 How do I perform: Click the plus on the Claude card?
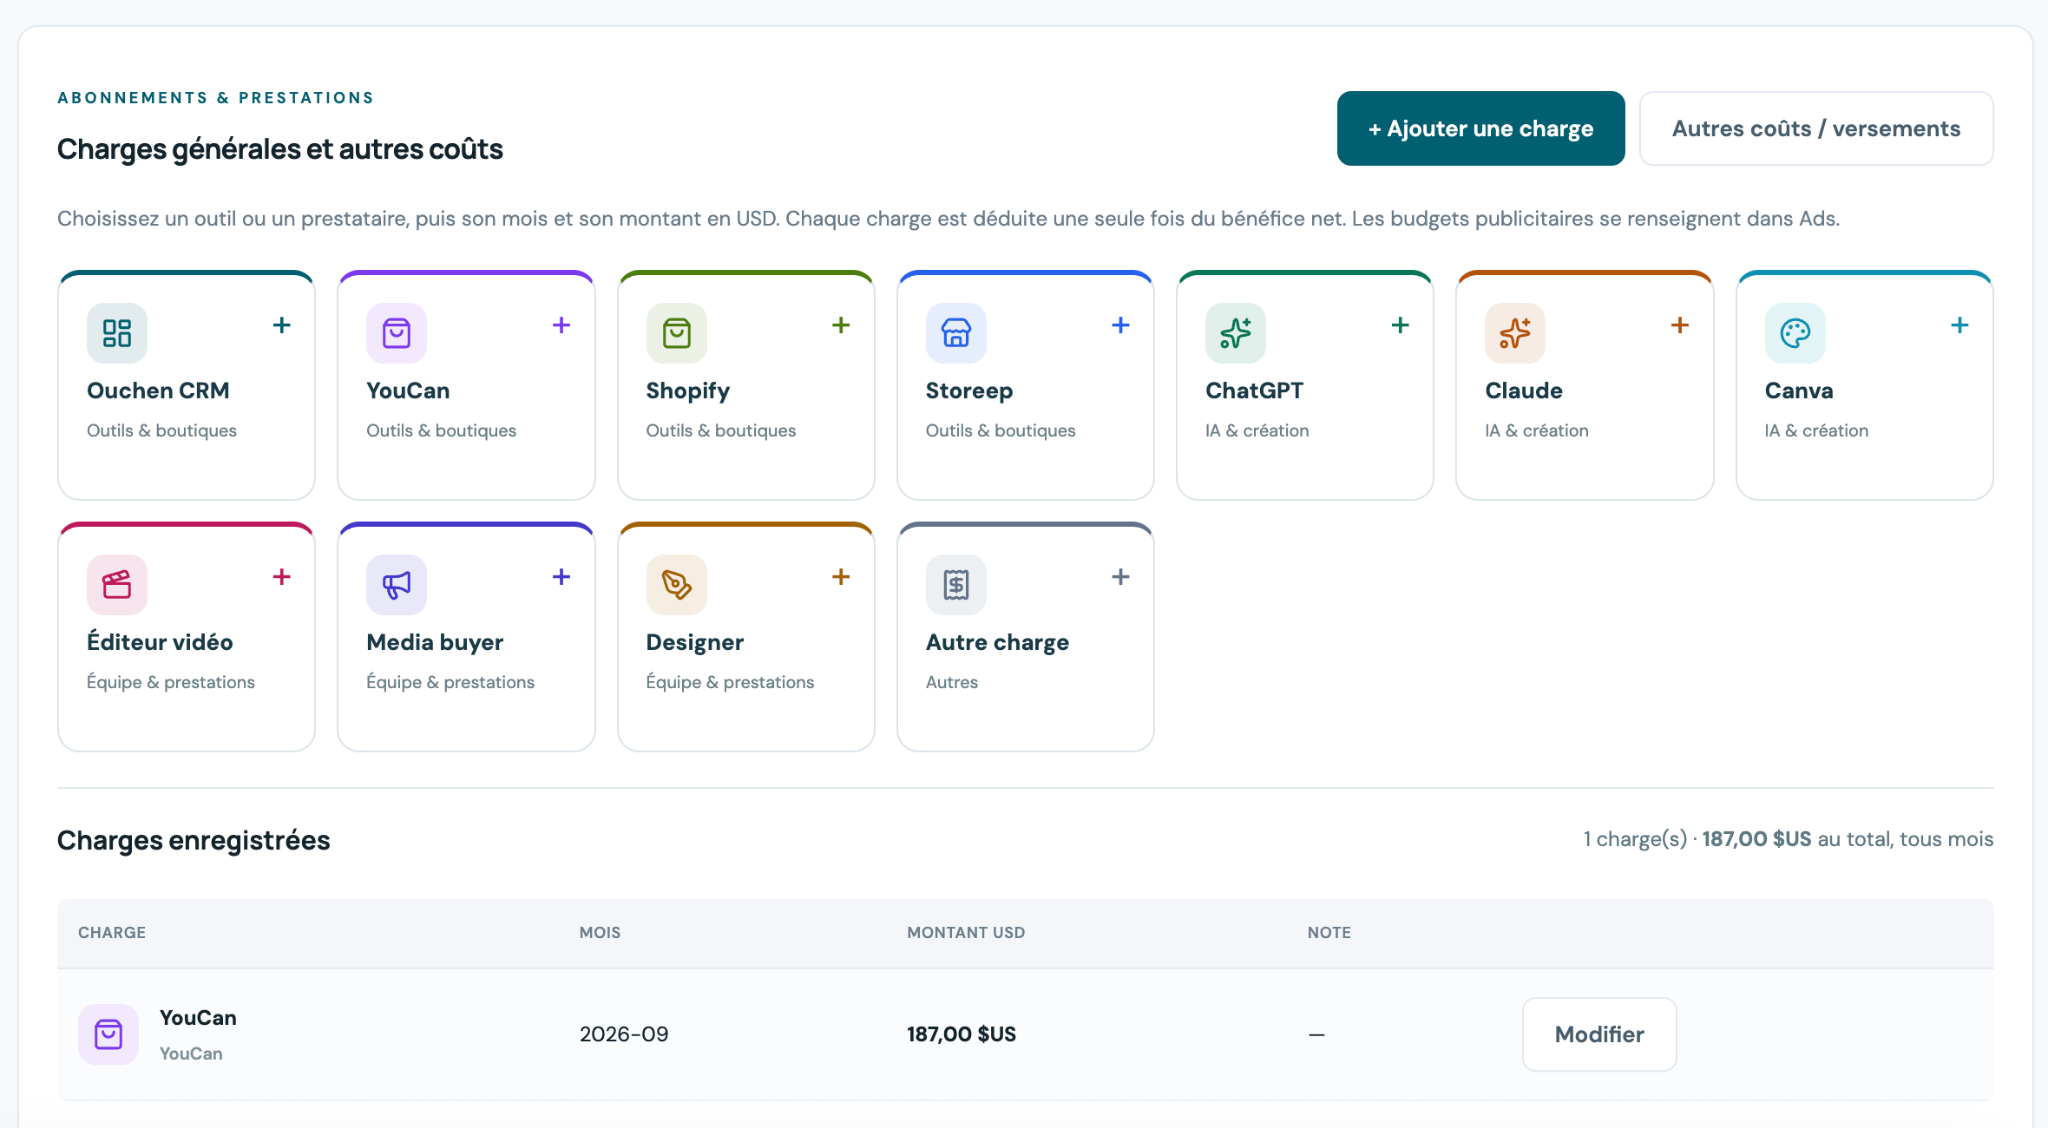1680,325
